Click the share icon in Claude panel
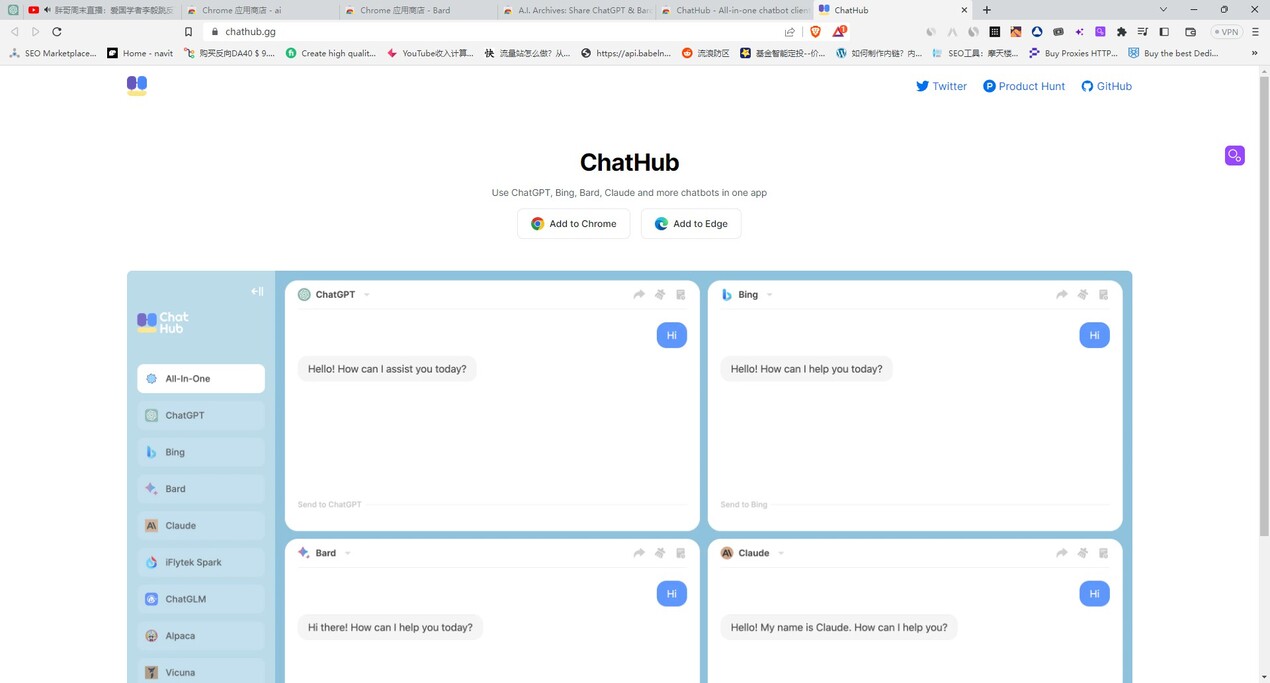The height and width of the screenshot is (683, 1270). 1062,553
